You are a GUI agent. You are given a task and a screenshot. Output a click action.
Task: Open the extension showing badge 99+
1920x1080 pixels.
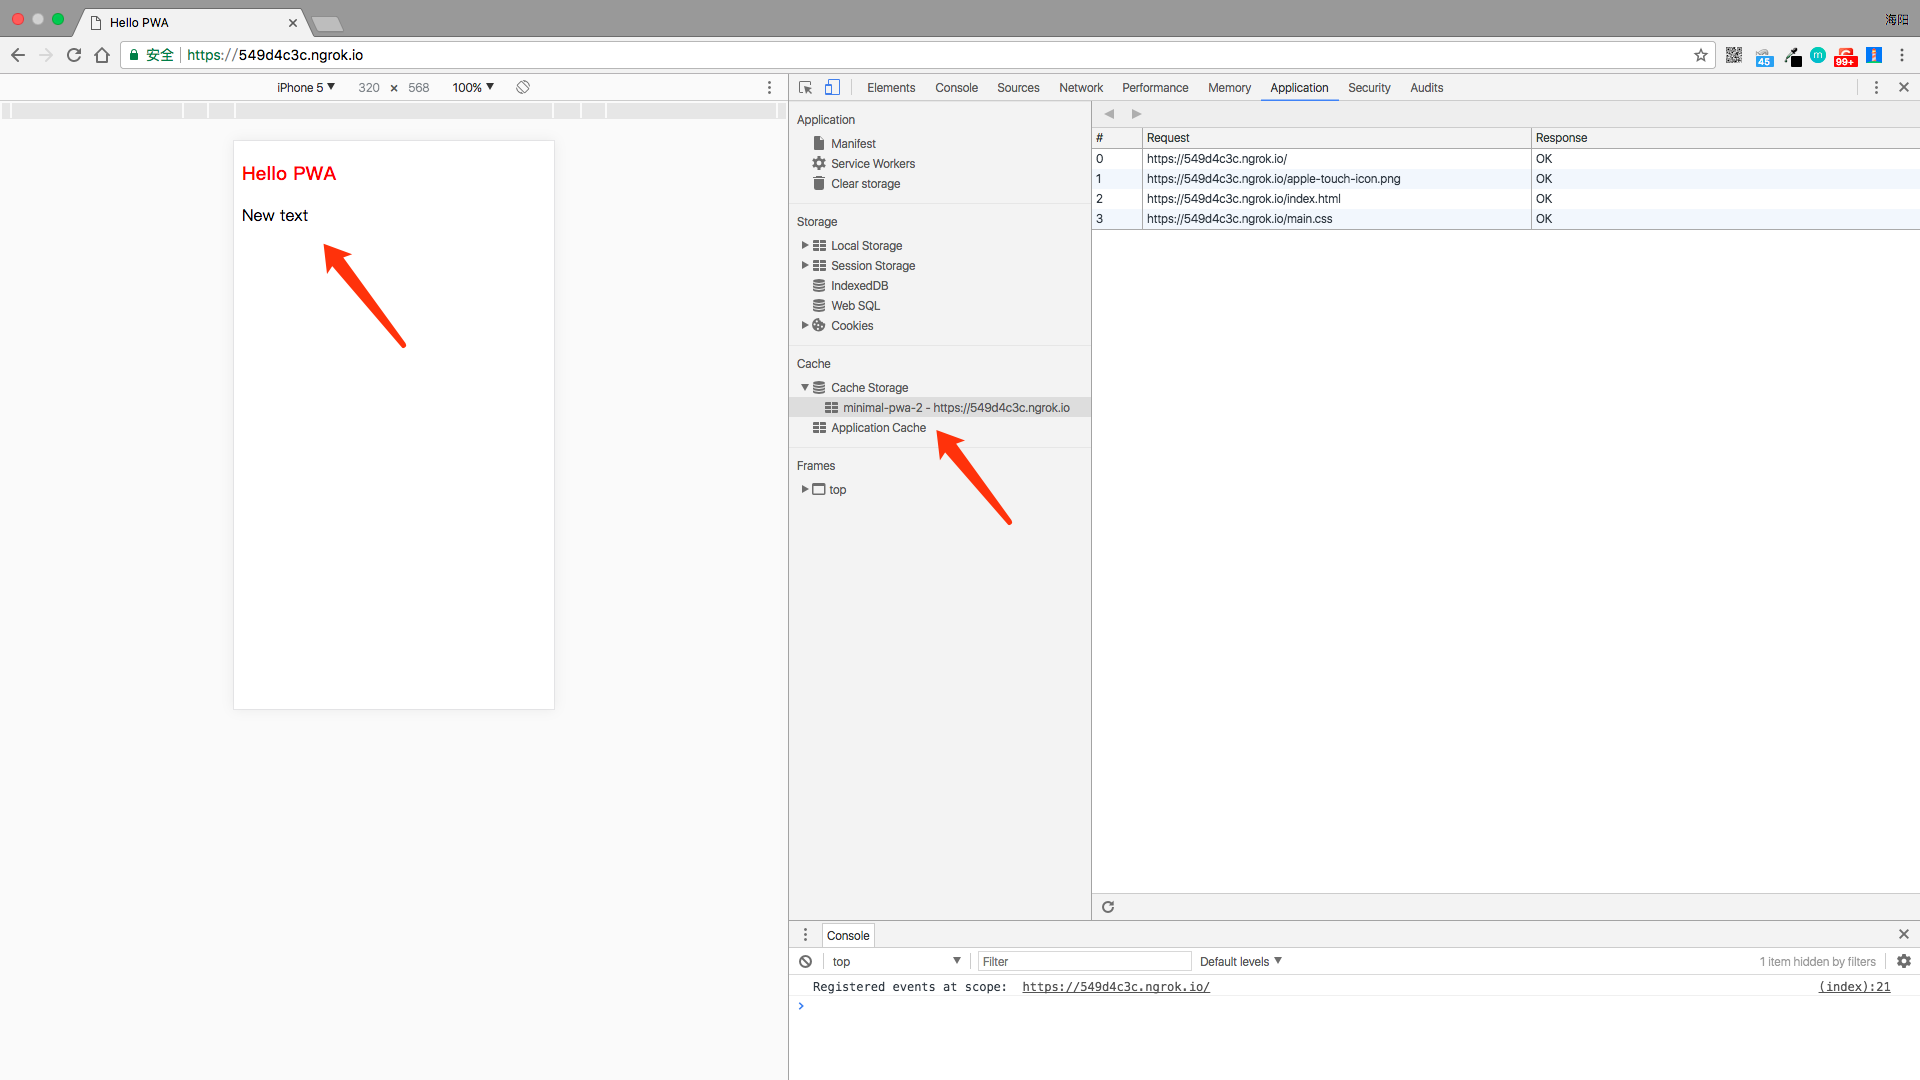pos(1846,56)
